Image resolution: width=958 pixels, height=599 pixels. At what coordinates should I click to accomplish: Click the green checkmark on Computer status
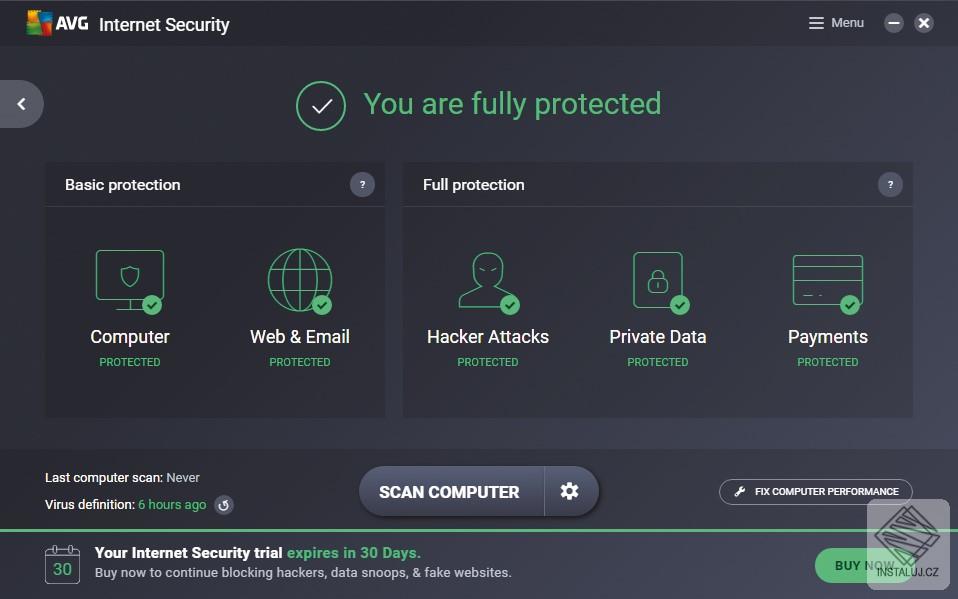pyautogui.click(x=152, y=303)
